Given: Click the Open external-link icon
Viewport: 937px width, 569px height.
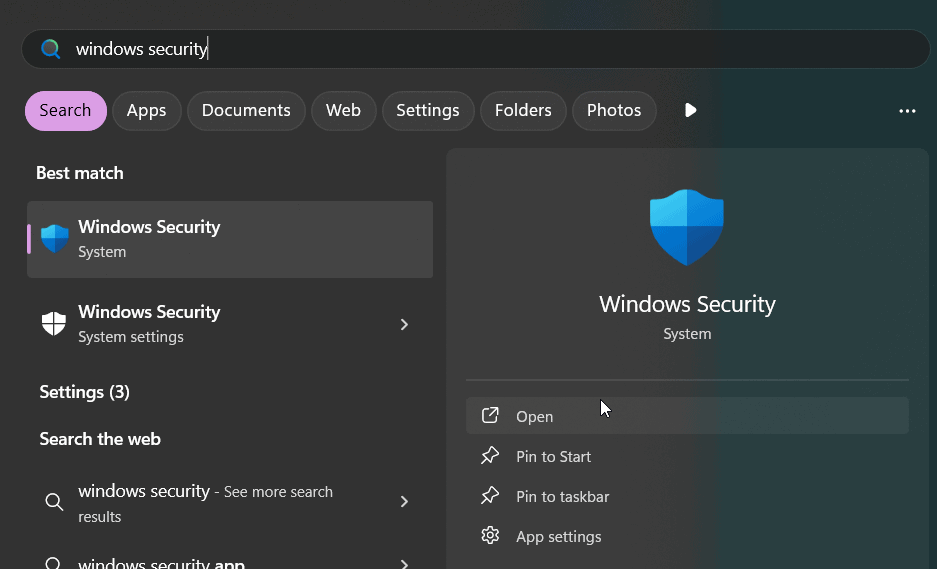Looking at the screenshot, I should (x=490, y=415).
